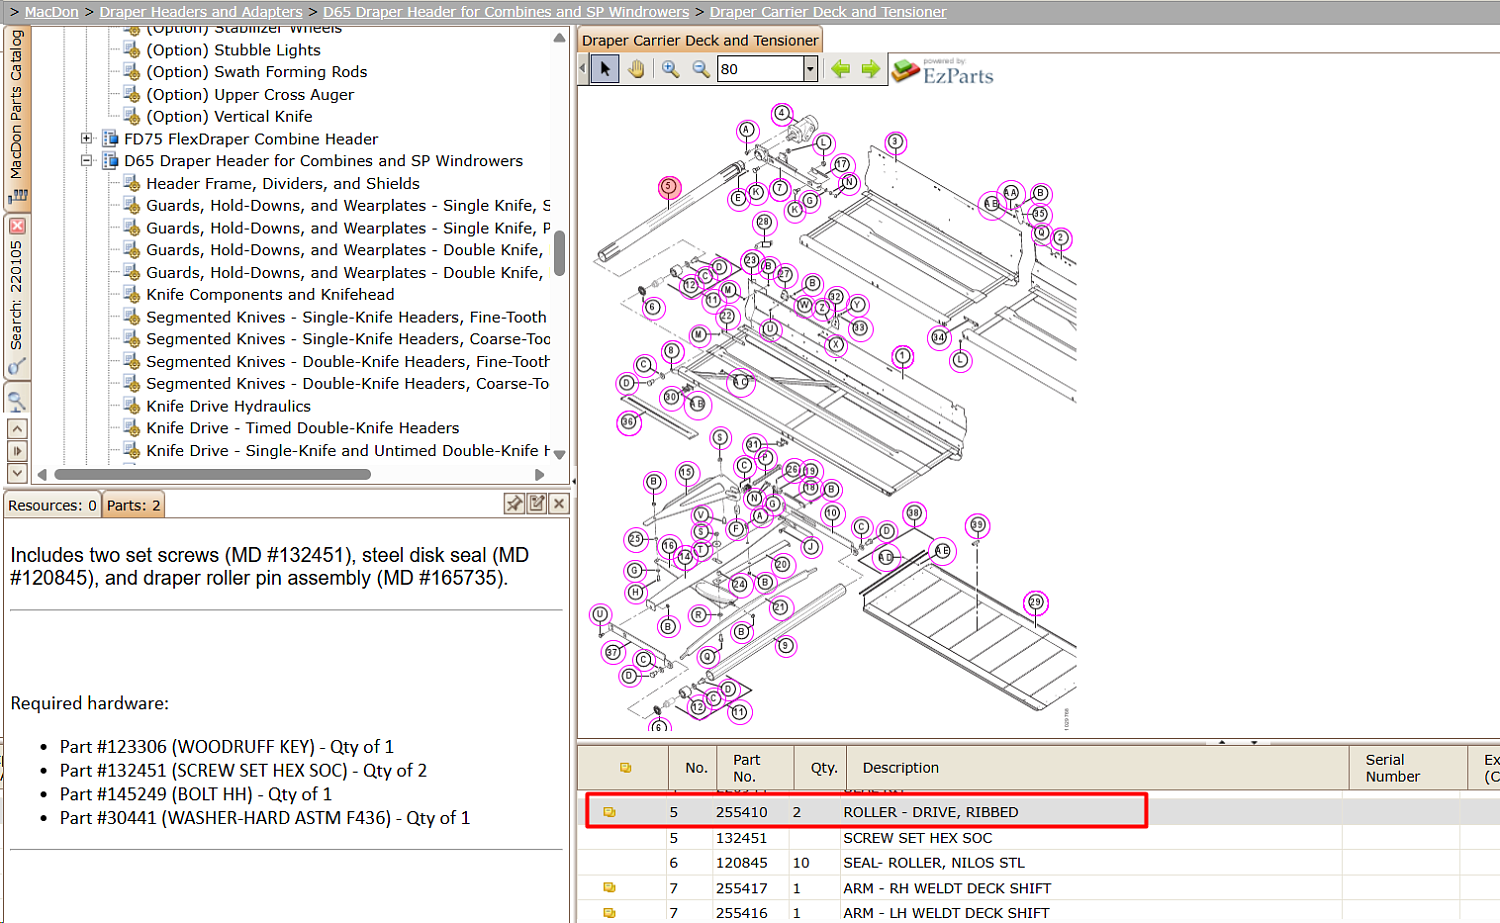Click the book icon beside D65 Draper Header
This screenshot has width=1500, height=923.
click(111, 161)
